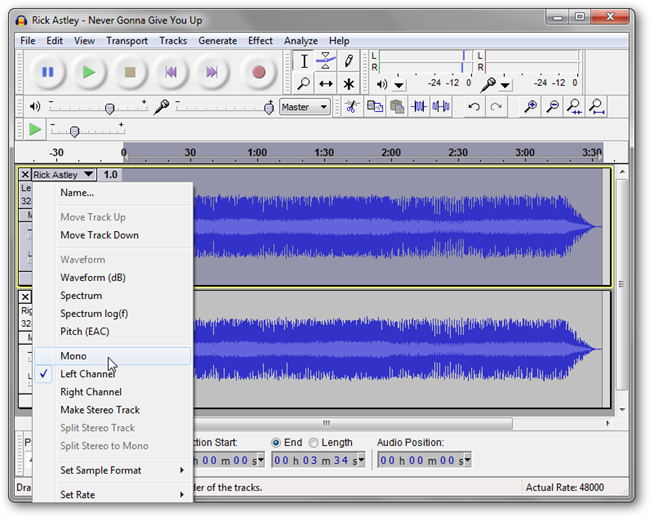Choose the Time Shift tool
The image size is (650, 517).
tap(326, 84)
